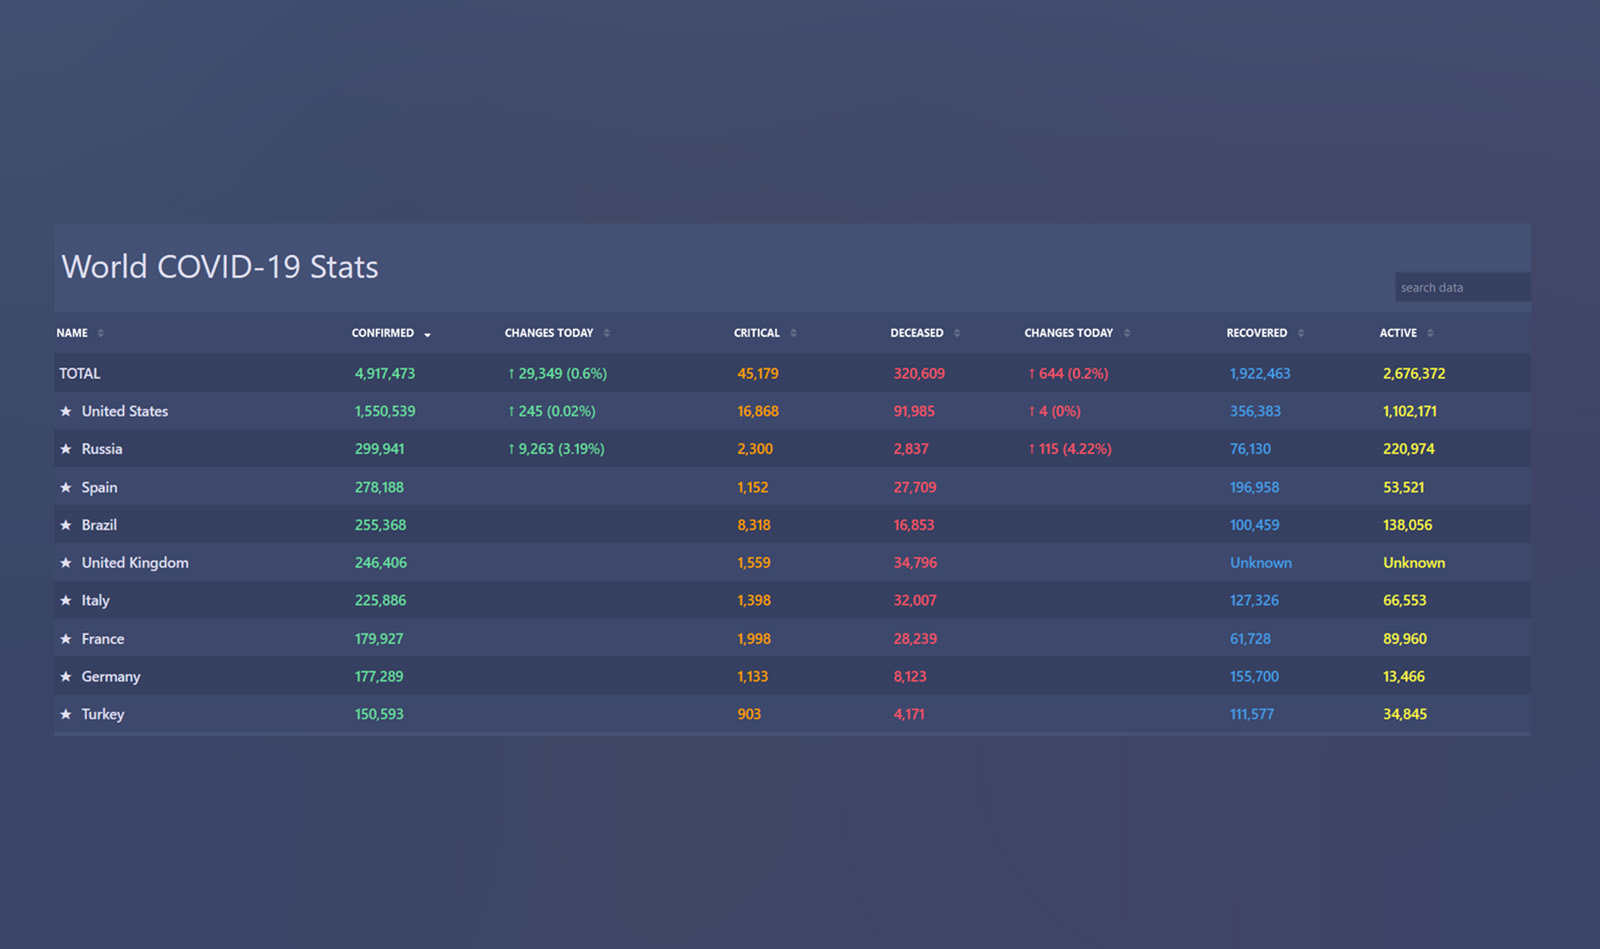The image size is (1600, 949).
Task: Sort by confirmed Changes Today column
Action: pos(549,333)
